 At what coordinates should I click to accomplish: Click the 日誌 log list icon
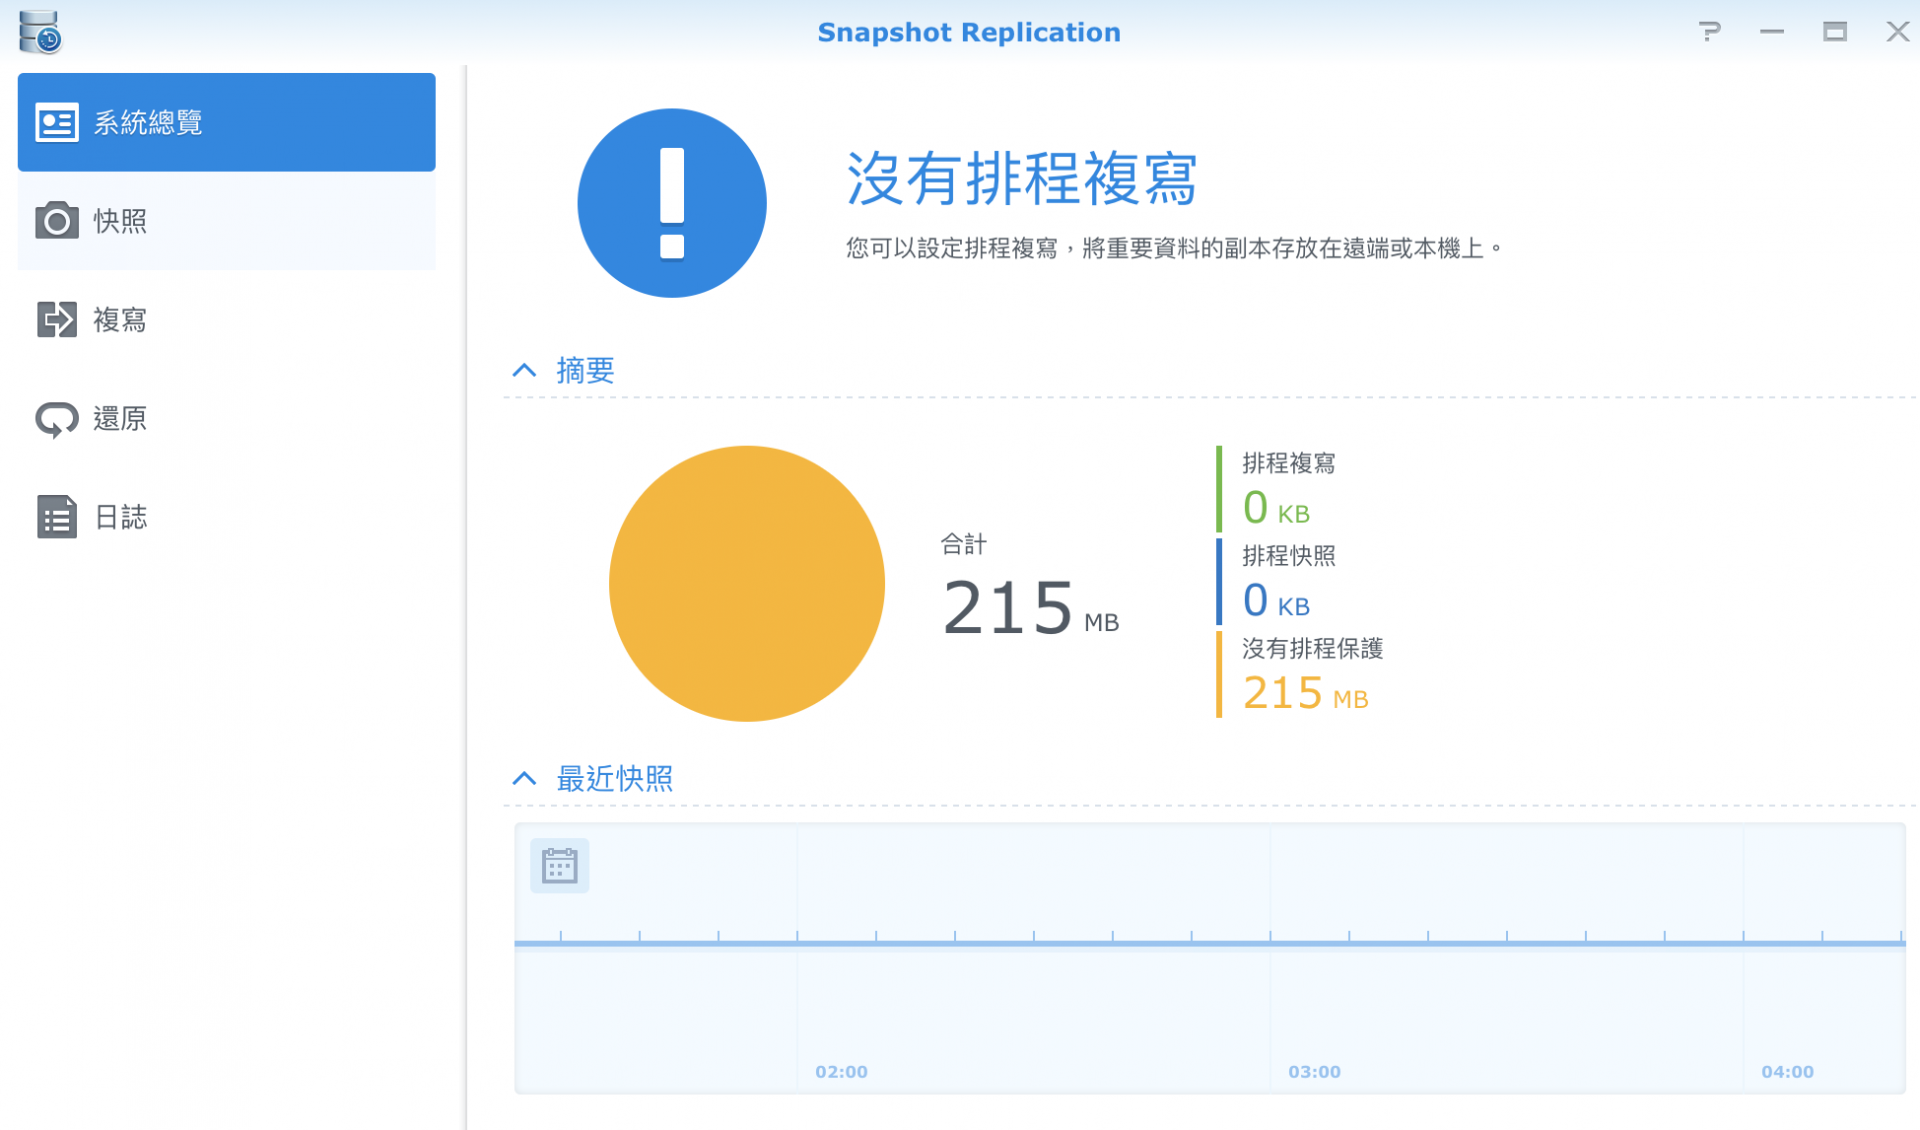(x=57, y=517)
